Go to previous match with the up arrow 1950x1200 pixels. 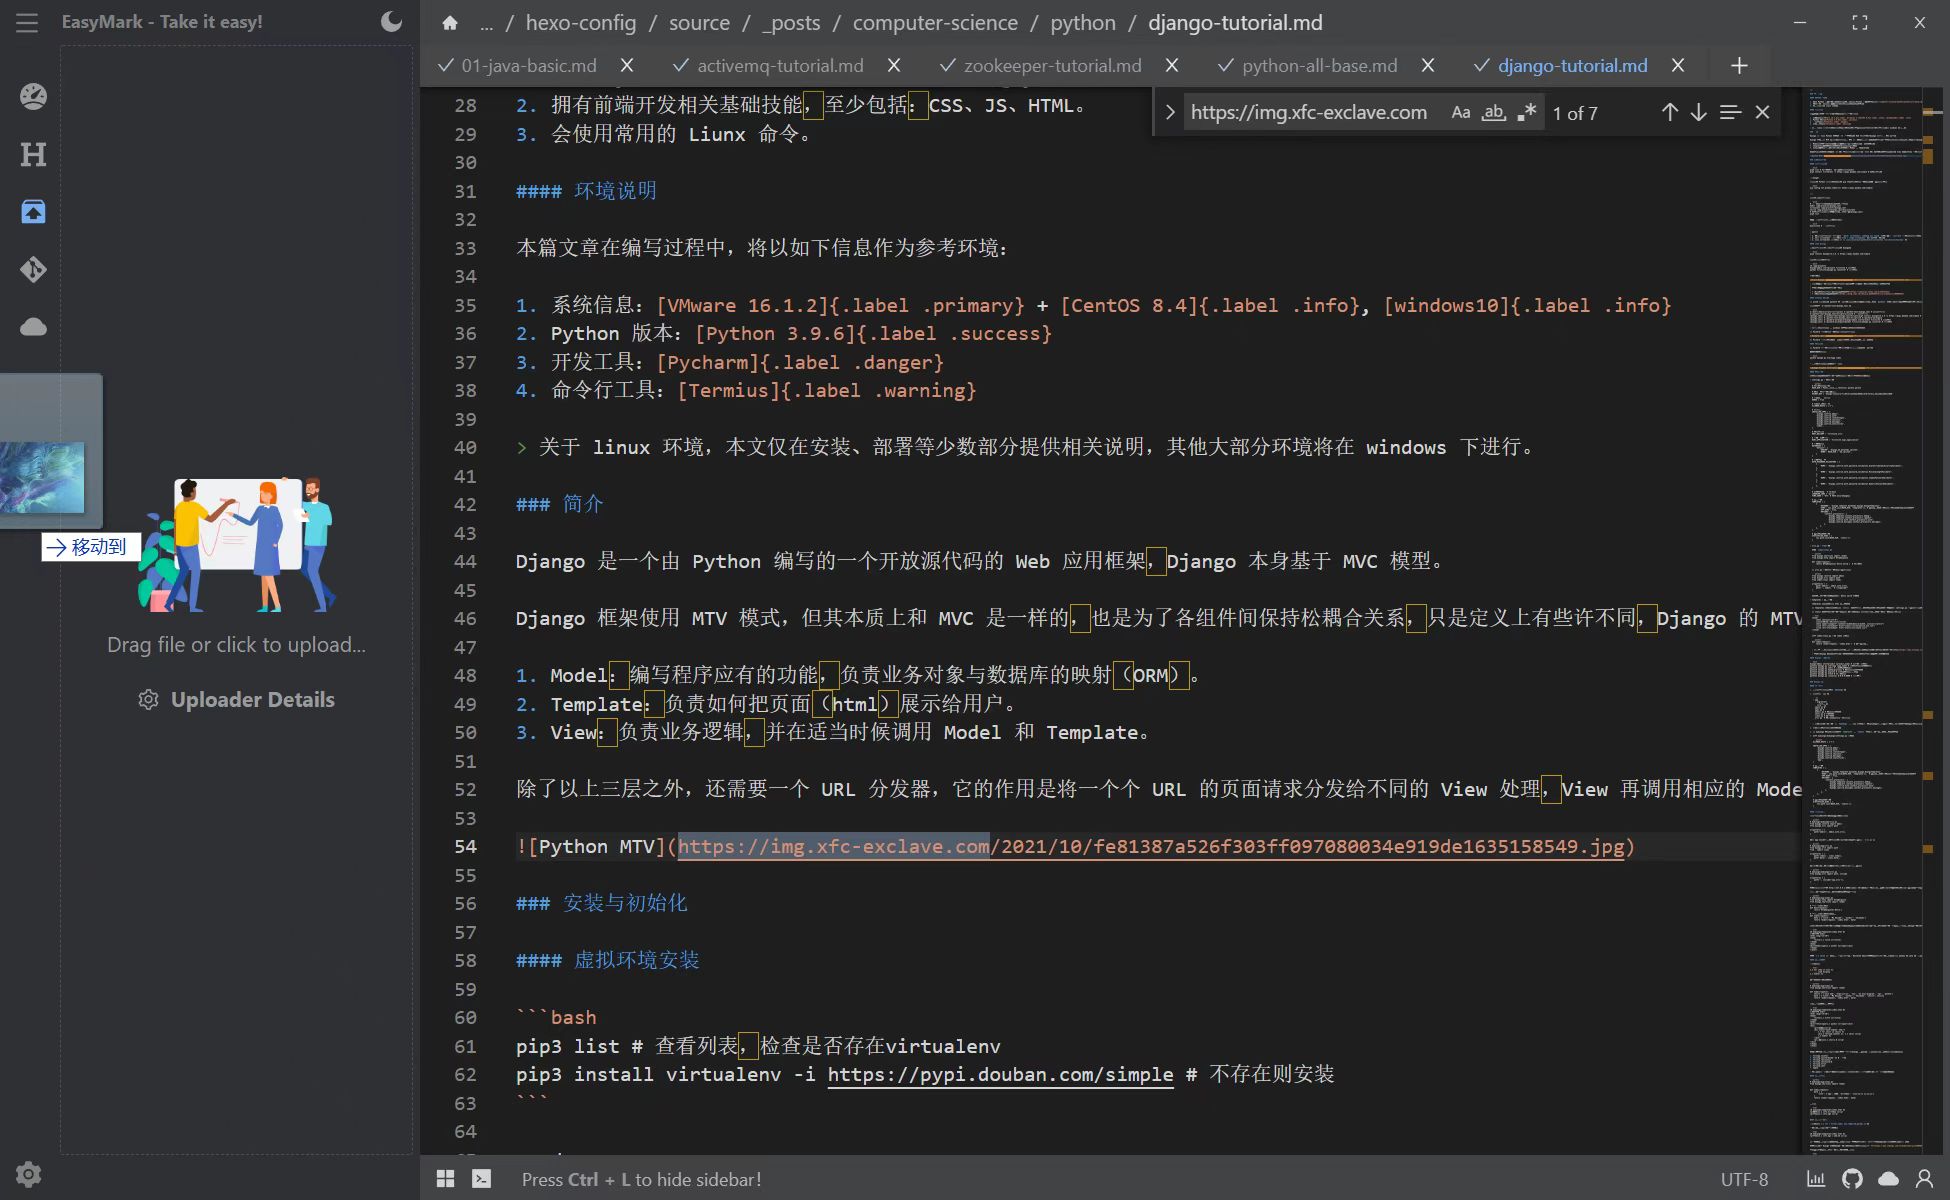1669,112
